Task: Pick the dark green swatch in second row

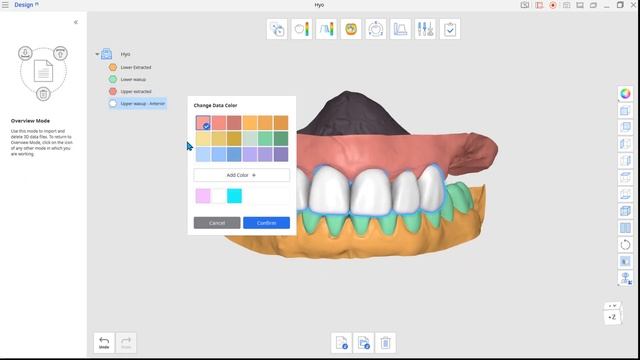Action: (x=281, y=139)
